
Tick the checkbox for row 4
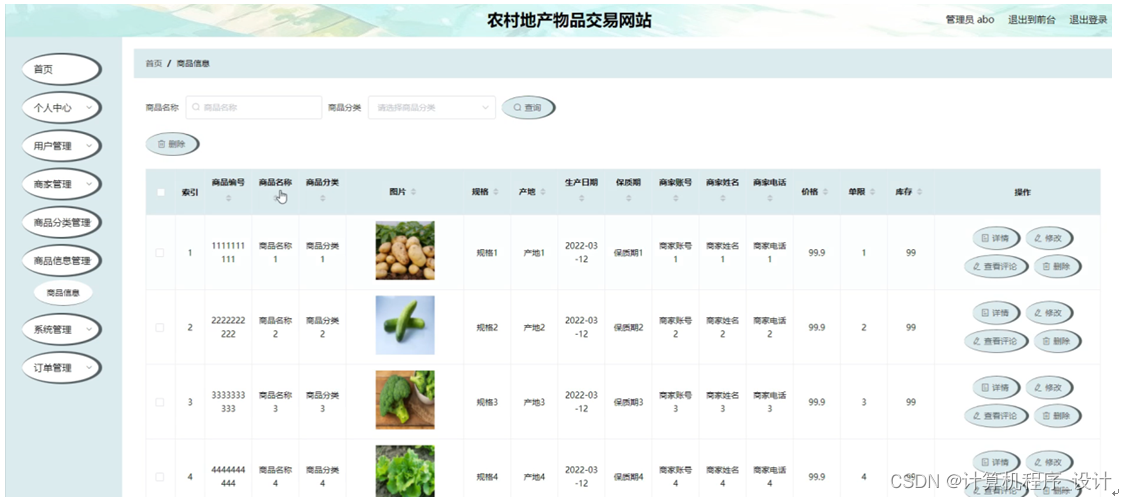[160, 476]
